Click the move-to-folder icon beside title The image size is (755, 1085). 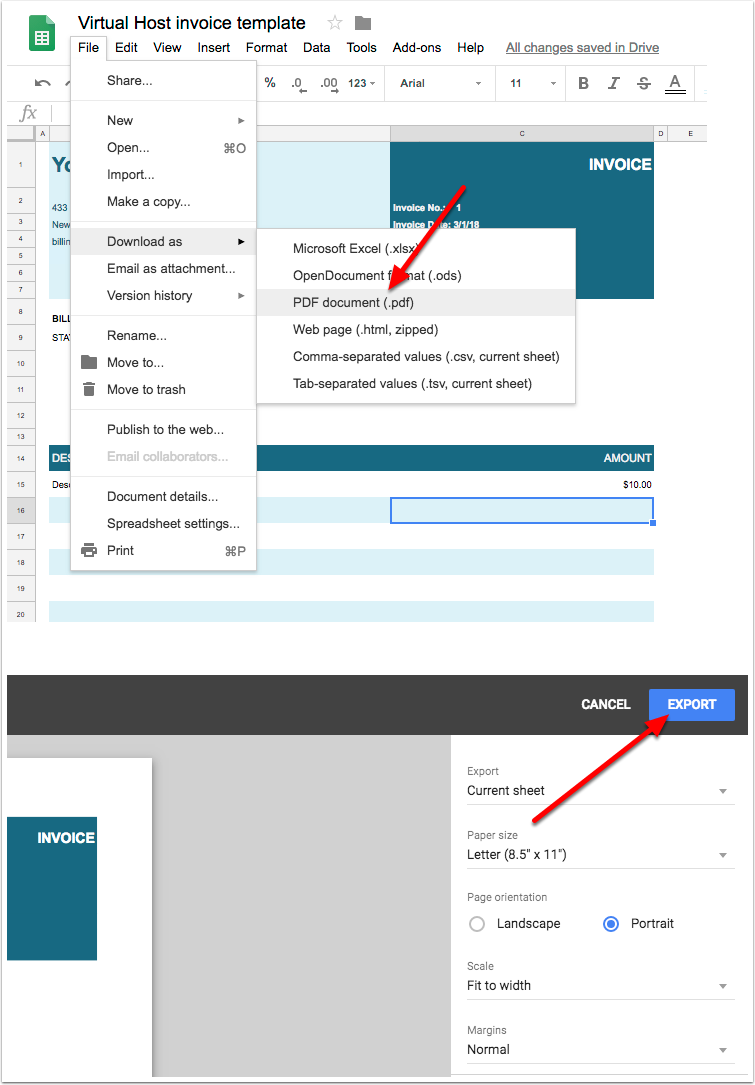(363, 23)
